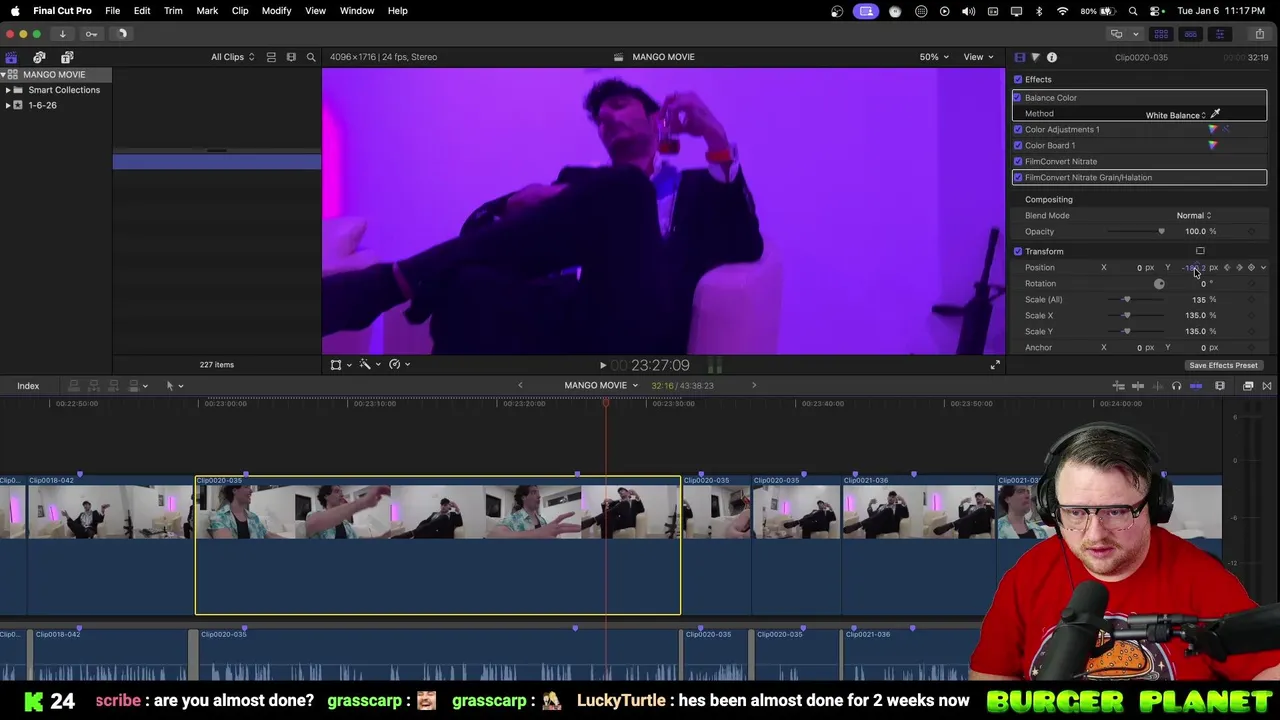Open the 50% zoom dropdown

coord(934,57)
